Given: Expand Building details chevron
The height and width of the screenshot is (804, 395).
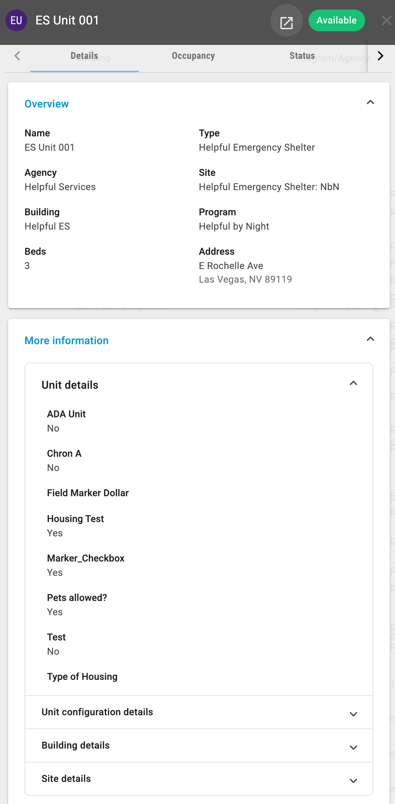Looking at the screenshot, I should (x=353, y=747).
